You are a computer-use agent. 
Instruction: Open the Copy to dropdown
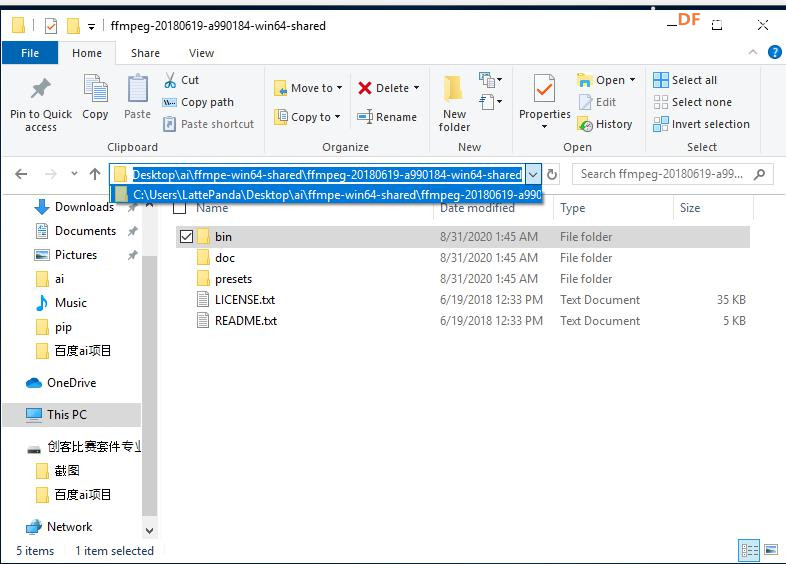[x=307, y=117]
